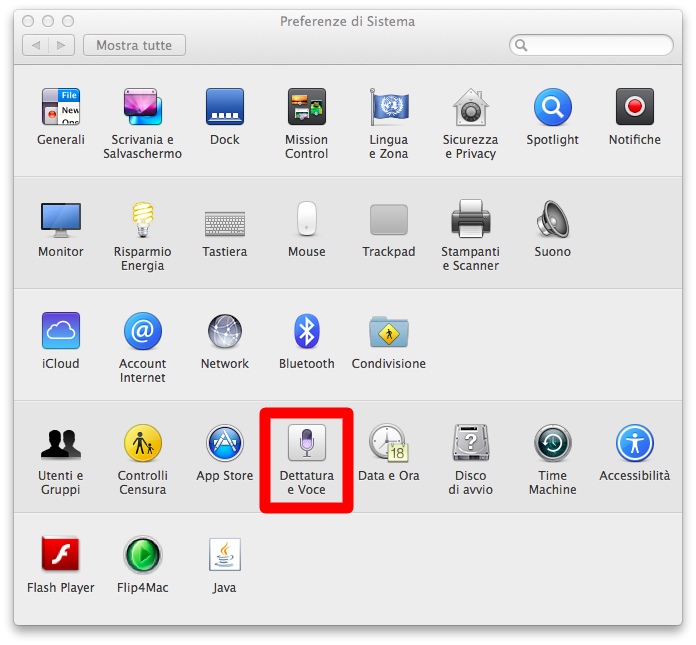Go forward with the right arrow button
The width and height of the screenshot is (696, 645).
[61, 45]
